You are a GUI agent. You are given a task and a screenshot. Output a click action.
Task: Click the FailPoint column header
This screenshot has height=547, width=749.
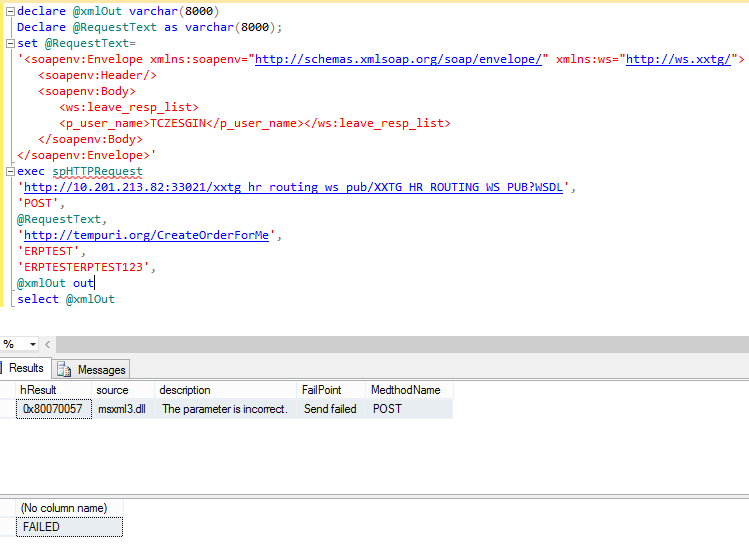coord(322,390)
